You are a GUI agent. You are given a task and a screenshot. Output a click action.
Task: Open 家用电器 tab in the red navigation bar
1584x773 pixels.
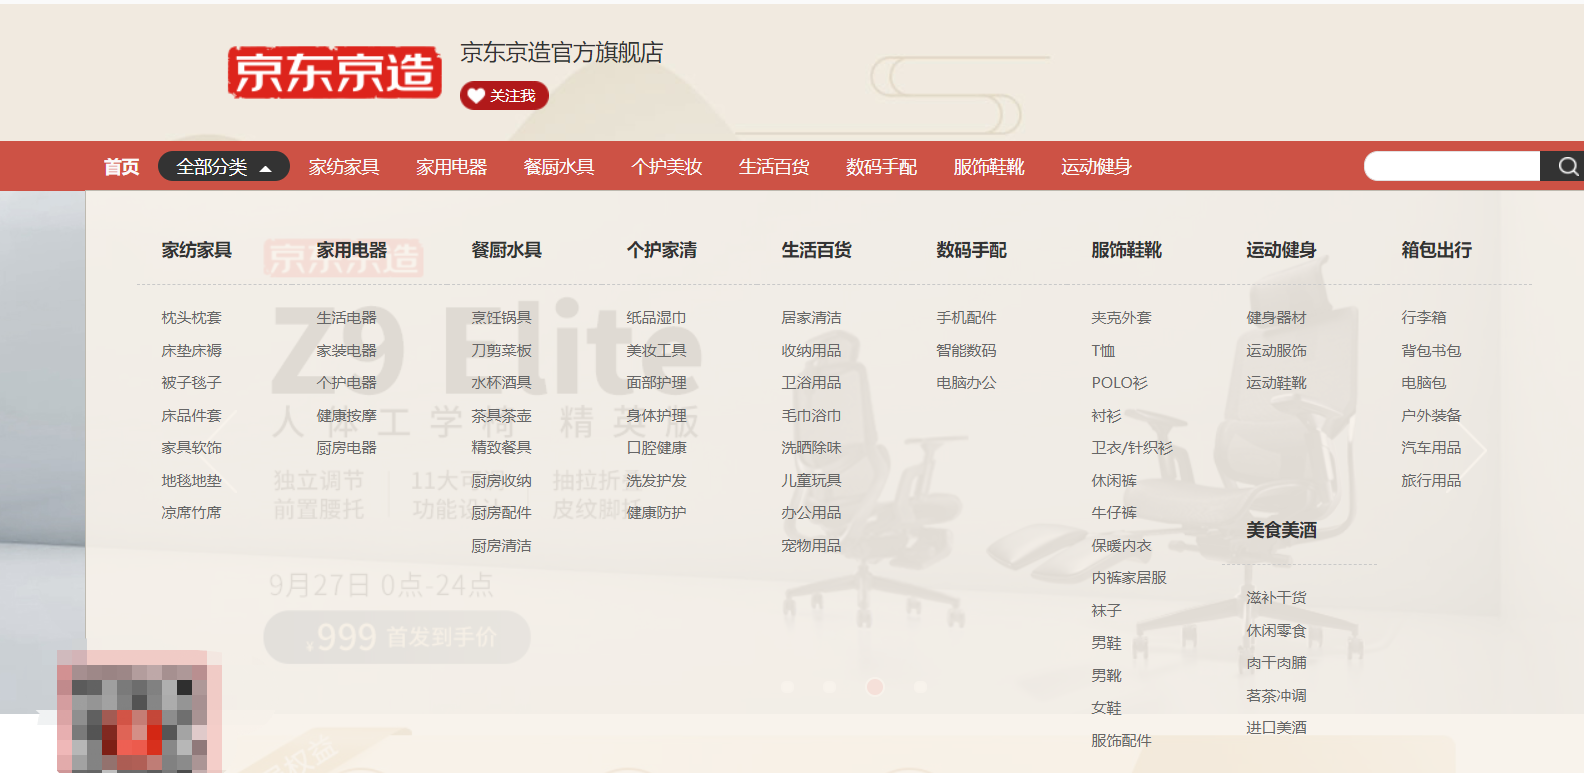[x=452, y=166]
